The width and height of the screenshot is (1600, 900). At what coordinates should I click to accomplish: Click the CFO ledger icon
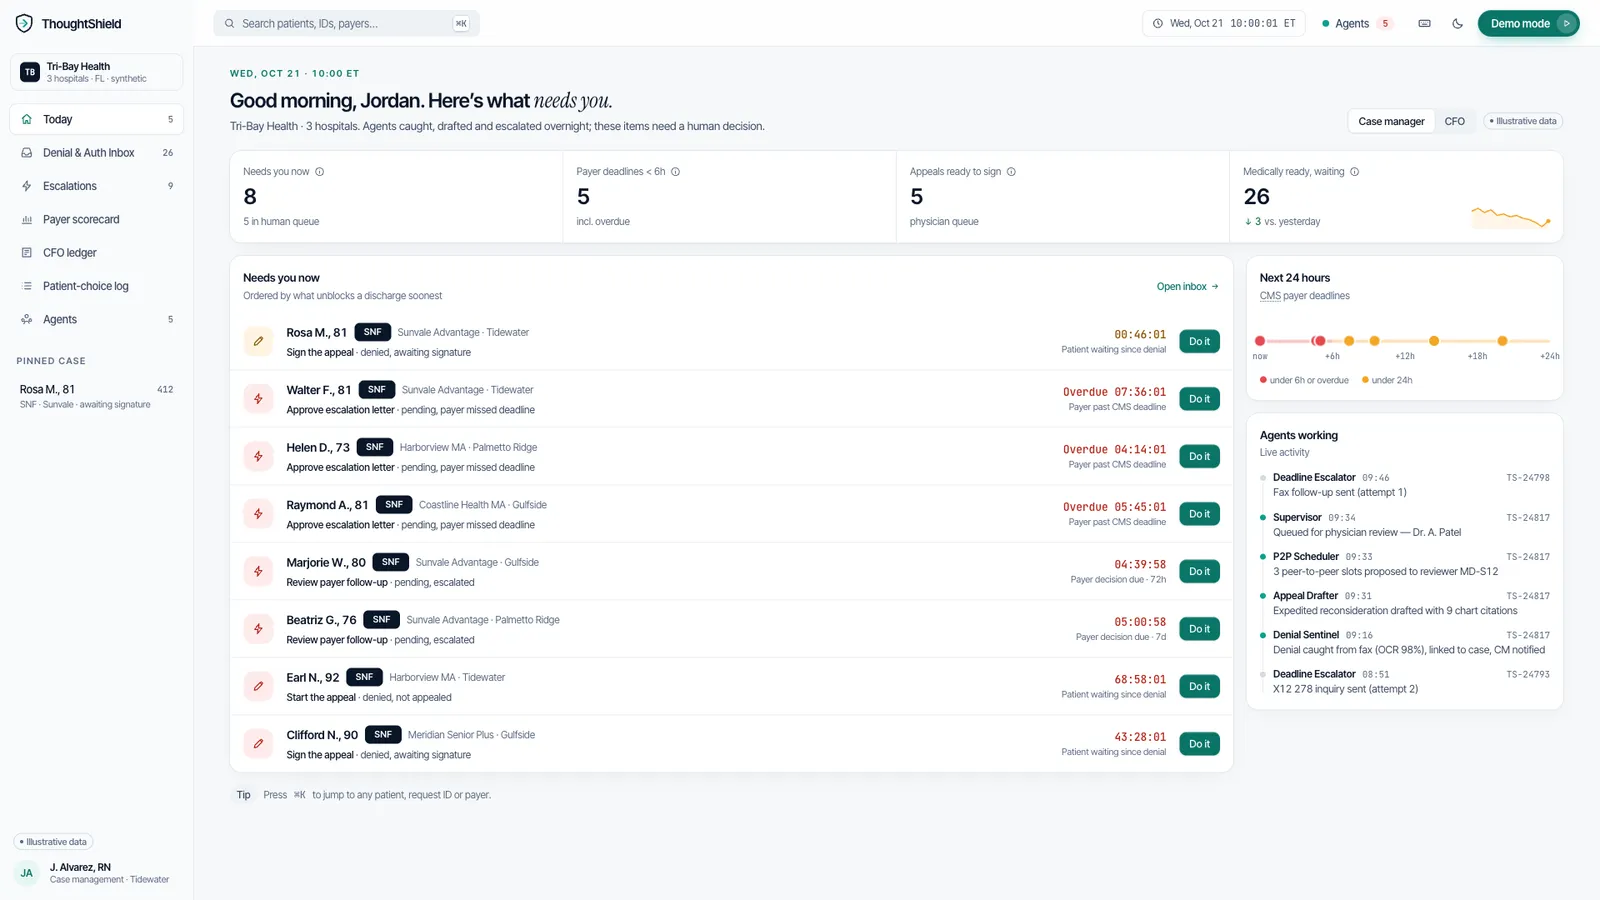(x=27, y=253)
